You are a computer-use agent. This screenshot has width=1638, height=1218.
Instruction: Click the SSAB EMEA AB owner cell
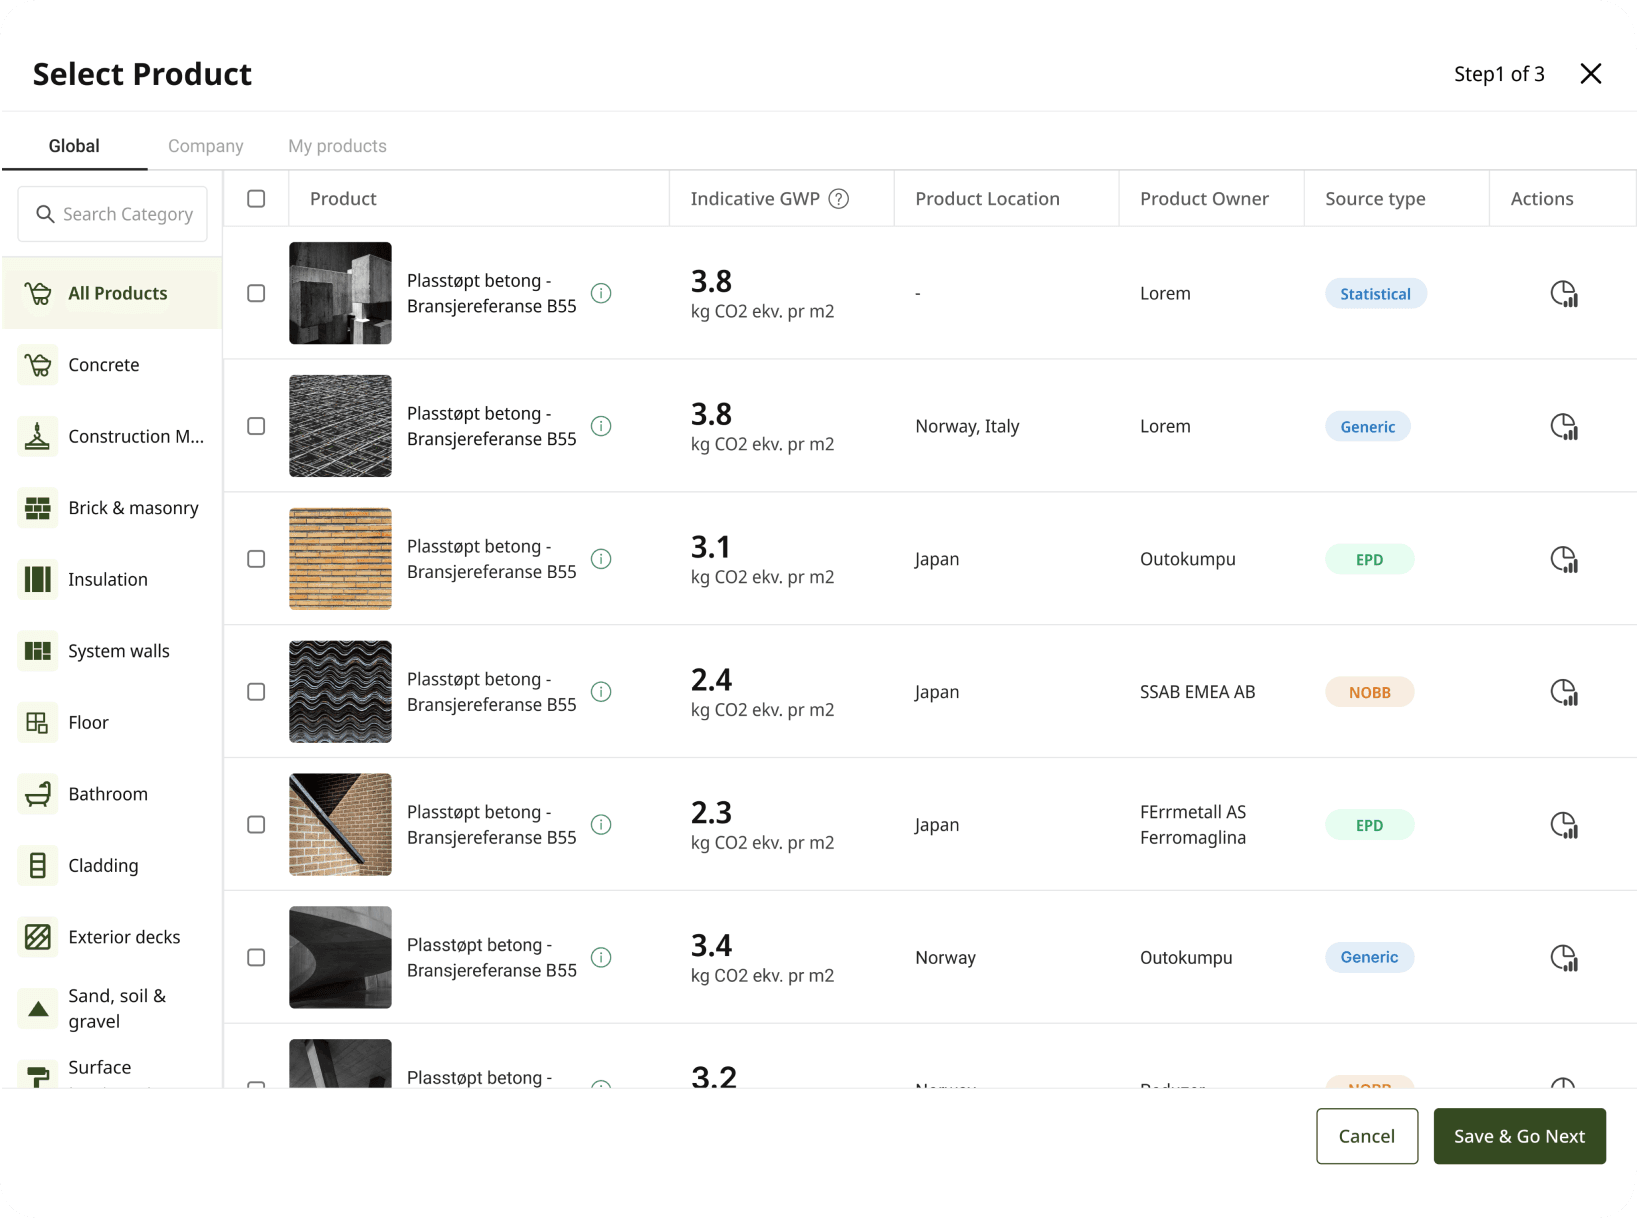pos(1197,692)
